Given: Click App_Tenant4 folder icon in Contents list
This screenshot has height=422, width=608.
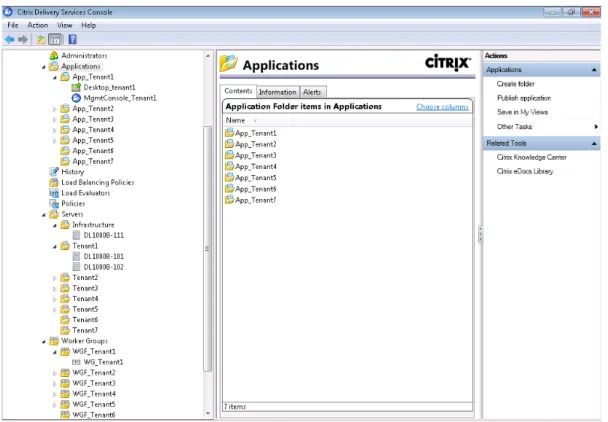Looking at the screenshot, I should (230, 166).
